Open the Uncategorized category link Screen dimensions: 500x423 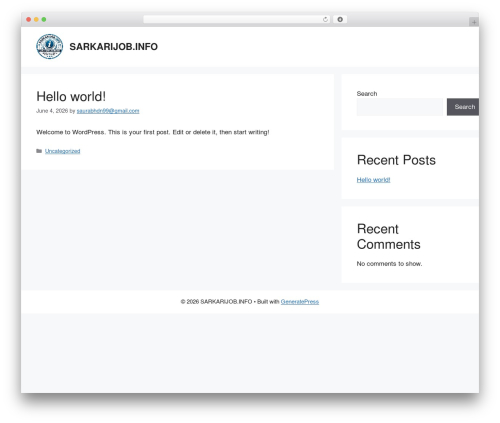coord(63,151)
